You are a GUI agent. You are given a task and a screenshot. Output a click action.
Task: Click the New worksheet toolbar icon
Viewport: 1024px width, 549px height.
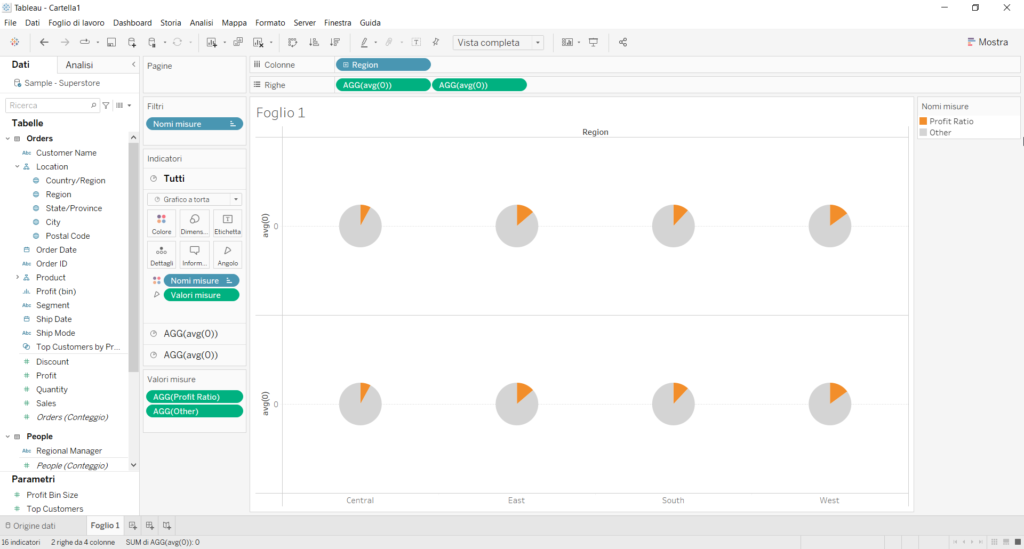212,42
